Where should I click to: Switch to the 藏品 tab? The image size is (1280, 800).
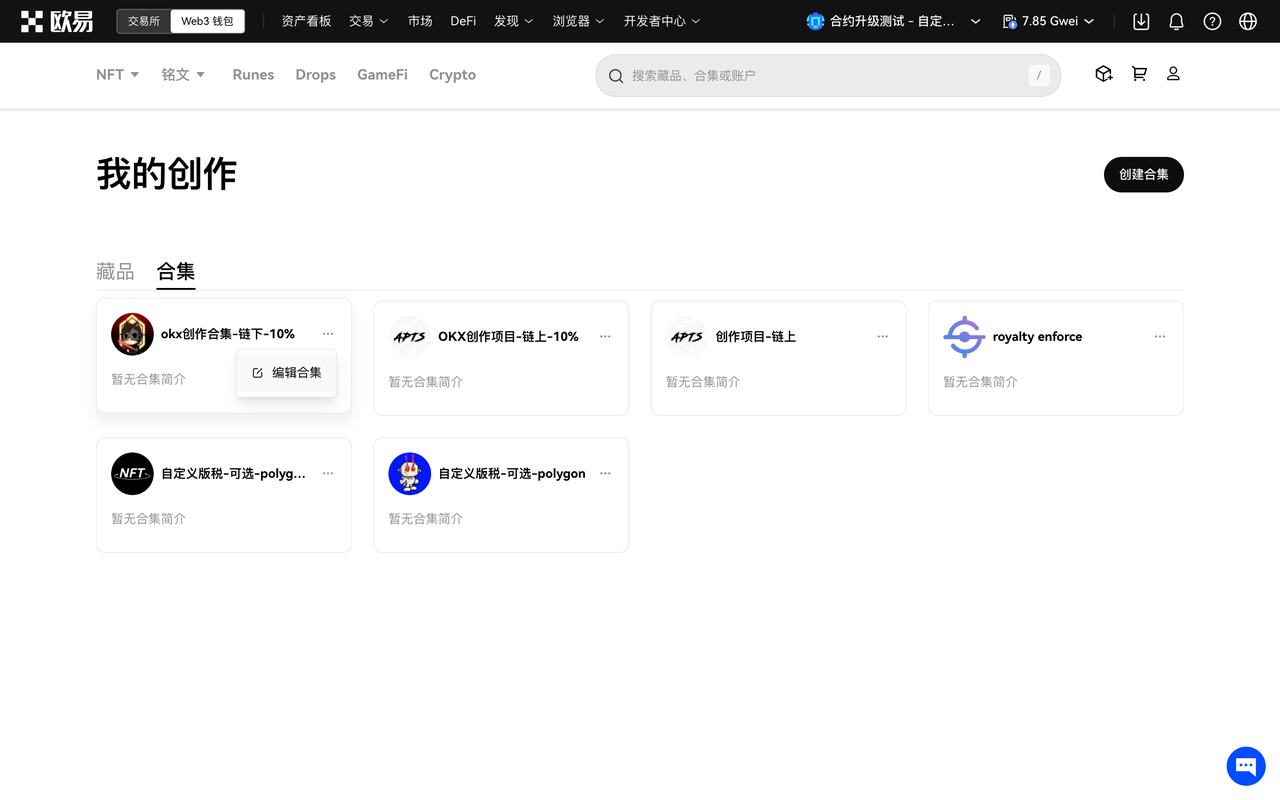coord(115,271)
